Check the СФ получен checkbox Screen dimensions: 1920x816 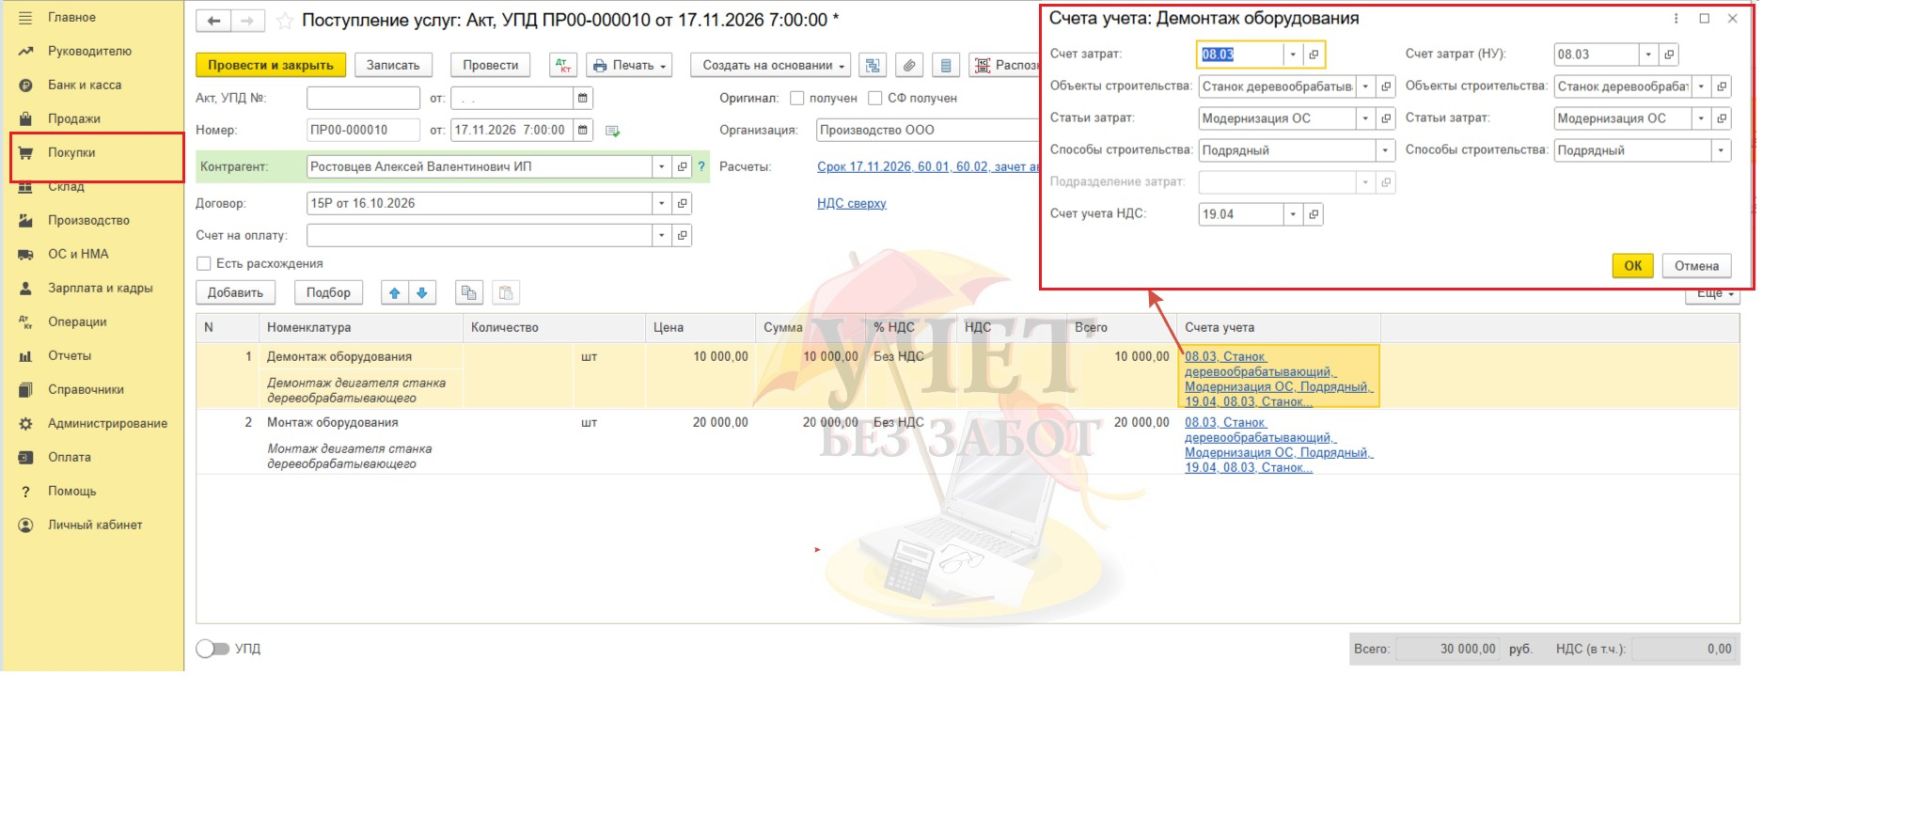[x=875, y=98]
